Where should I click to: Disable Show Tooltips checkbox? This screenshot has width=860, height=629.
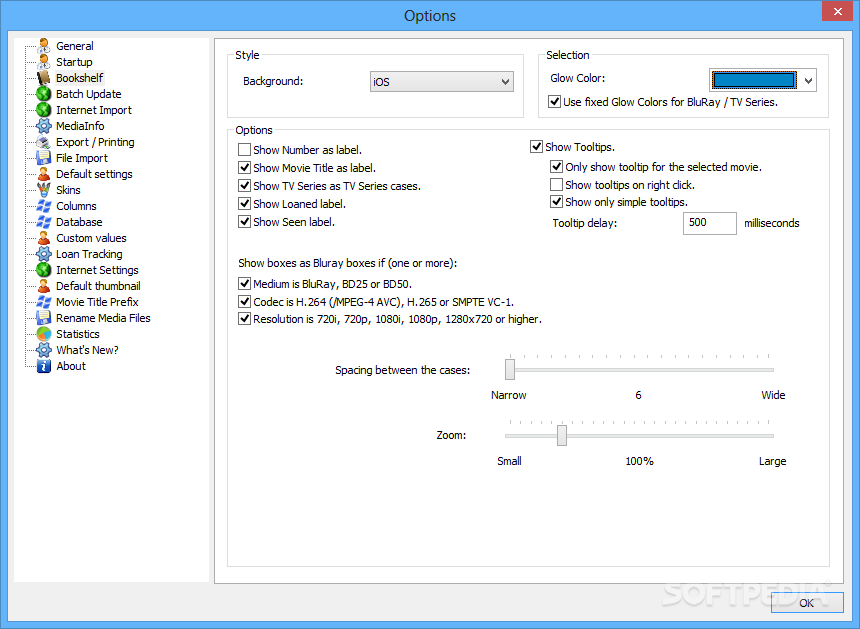pyautogui.click(x=536, y=147)
